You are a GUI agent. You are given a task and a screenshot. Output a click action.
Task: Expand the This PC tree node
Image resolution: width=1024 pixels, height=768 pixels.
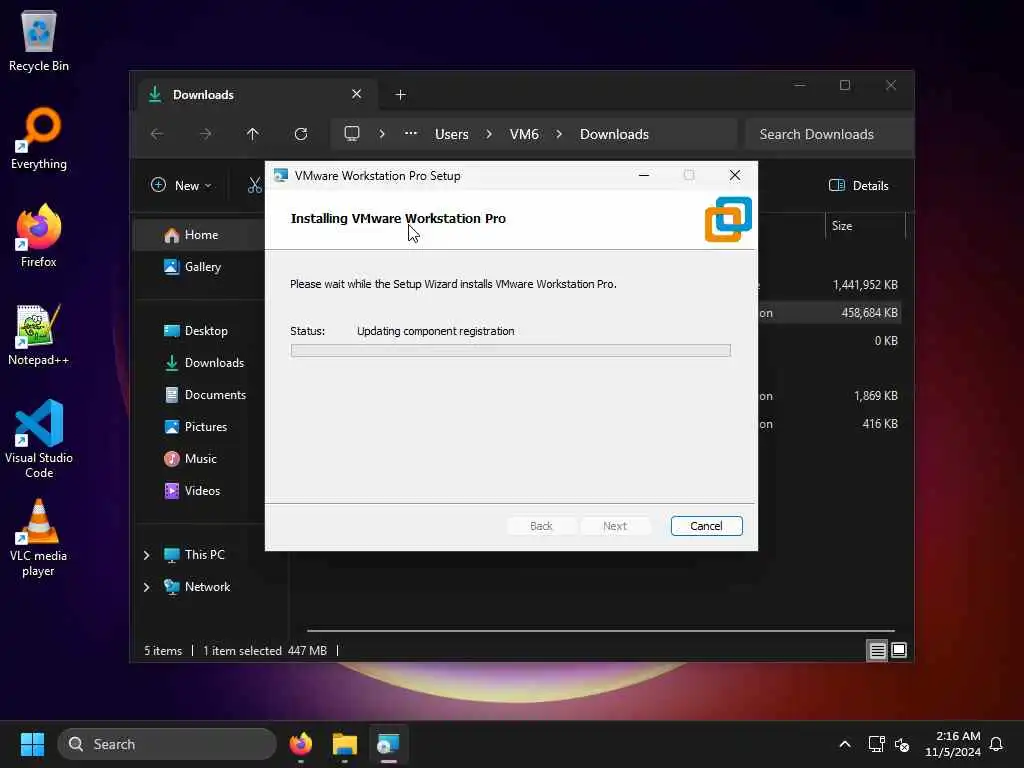(x=146, y=555)
